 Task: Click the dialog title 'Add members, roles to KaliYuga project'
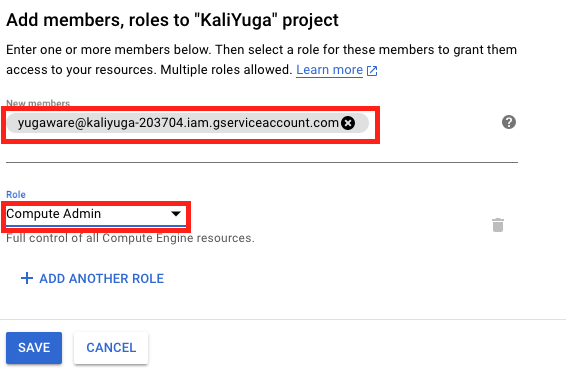[x=172, y=20]
